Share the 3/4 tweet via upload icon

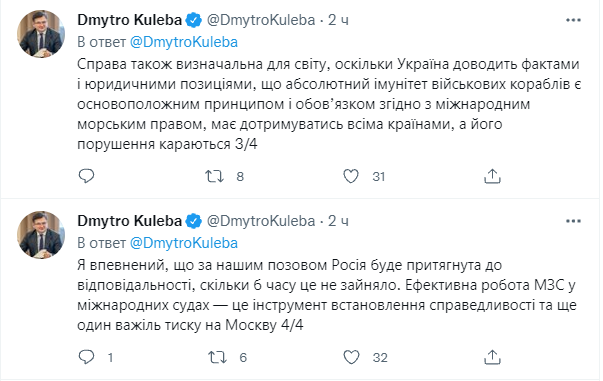[x=492, y=176]
